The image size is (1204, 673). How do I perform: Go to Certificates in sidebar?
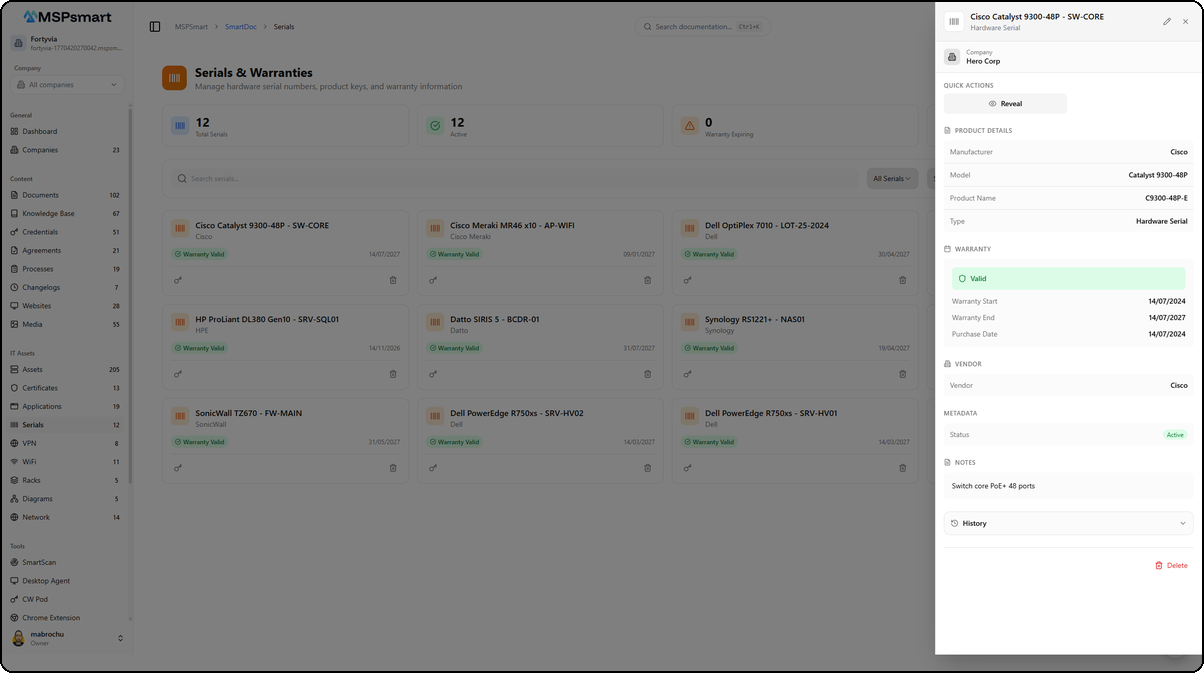pos(40,388)
